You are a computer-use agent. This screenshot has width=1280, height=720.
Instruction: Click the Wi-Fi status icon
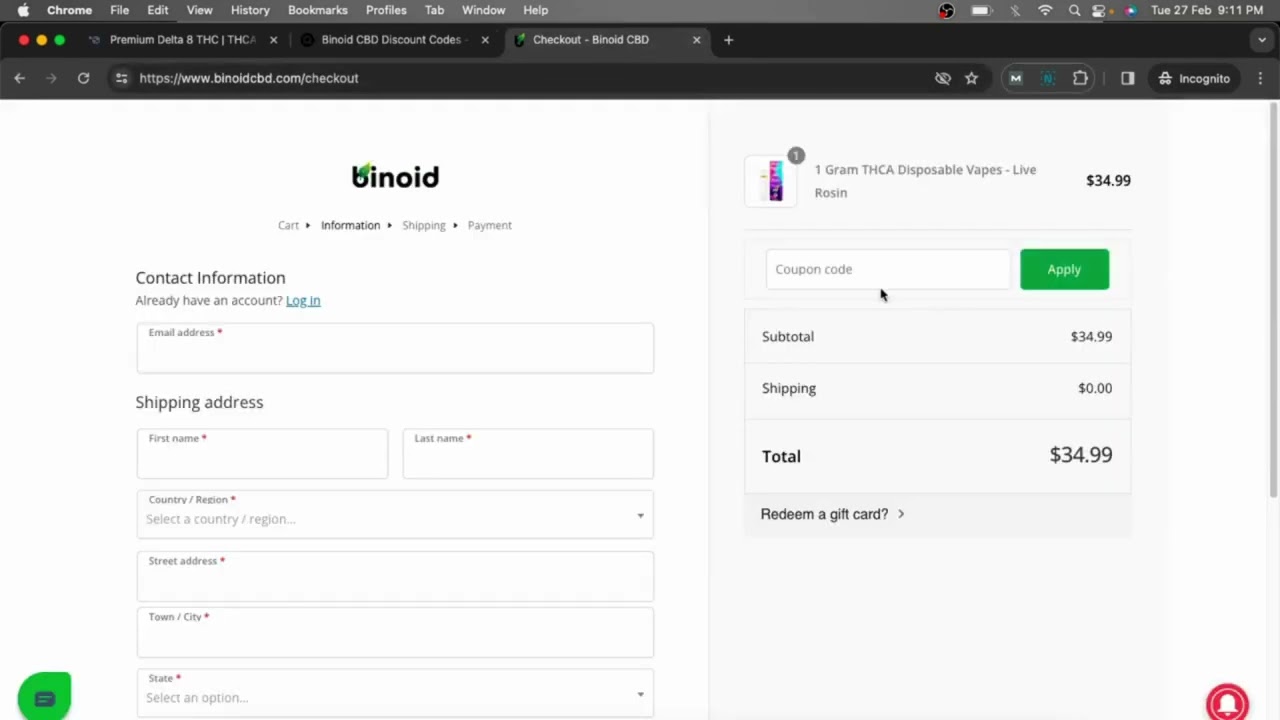point(1045,10)
